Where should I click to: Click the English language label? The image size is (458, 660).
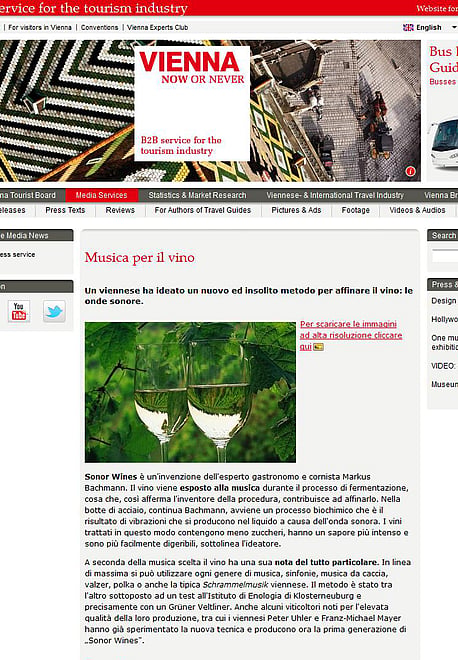(429, 27)
